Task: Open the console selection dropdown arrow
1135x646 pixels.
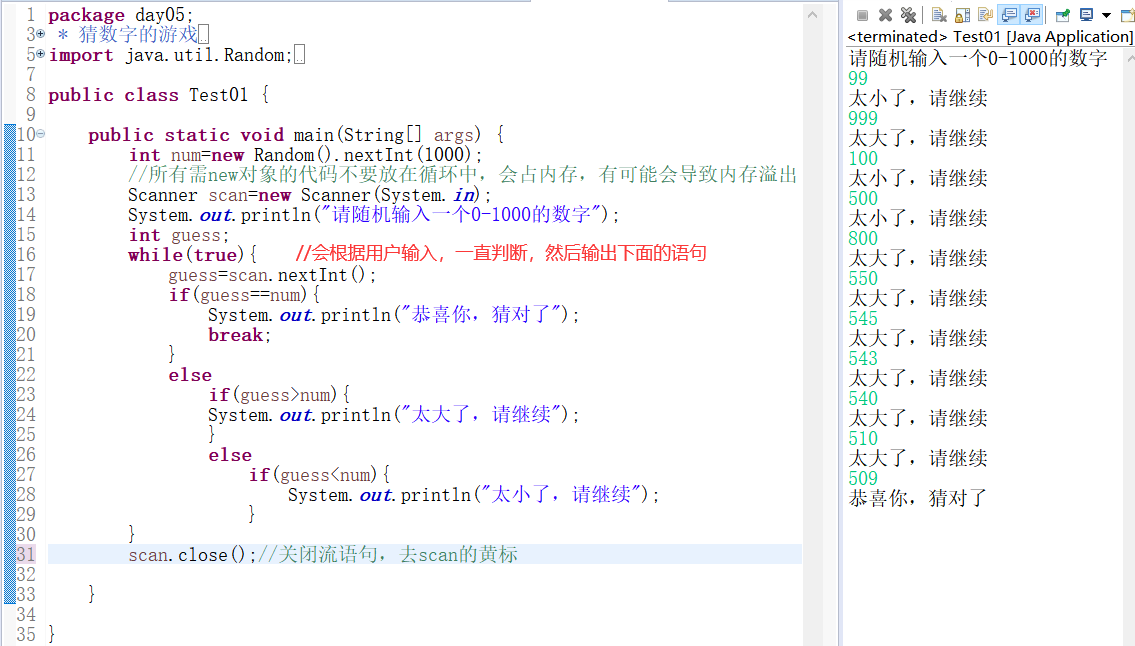Action: tap(1106, 15)
